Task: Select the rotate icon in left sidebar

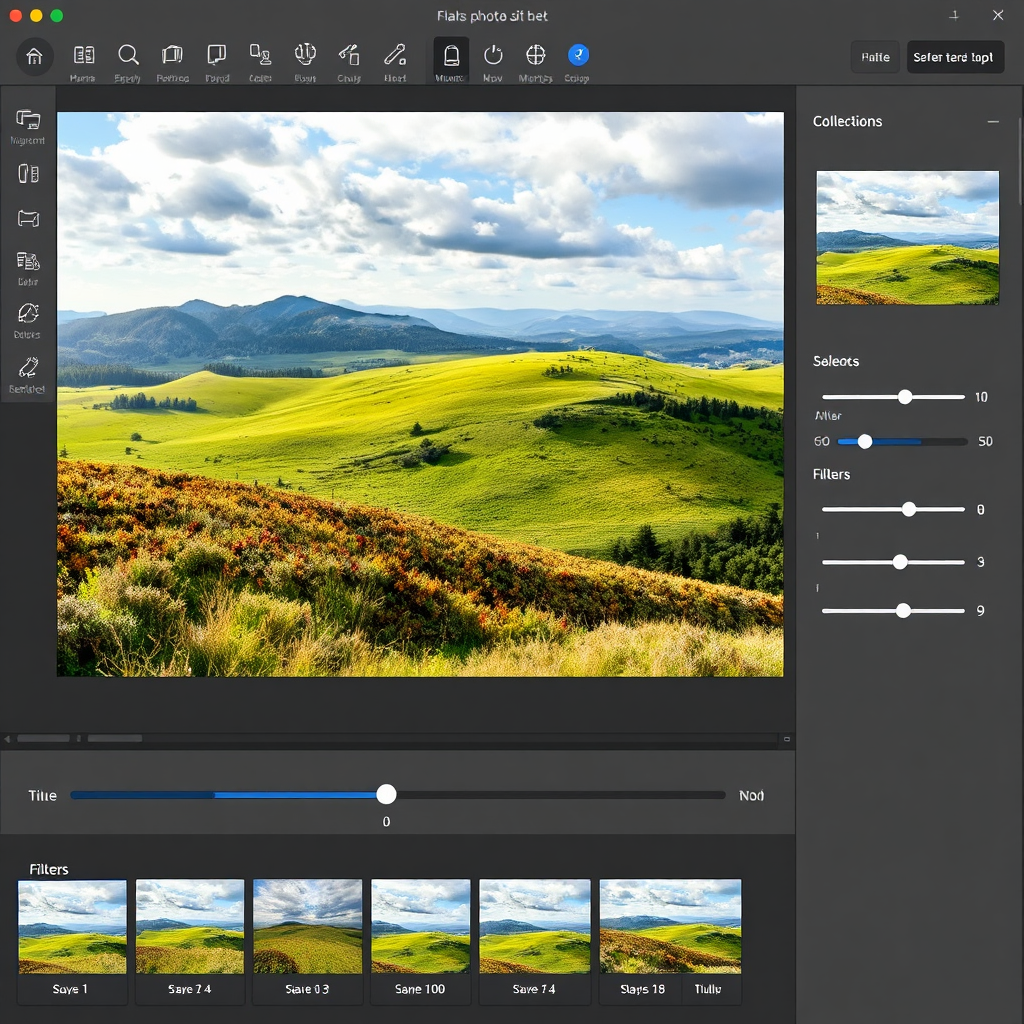Action: (x=28, y=312)
